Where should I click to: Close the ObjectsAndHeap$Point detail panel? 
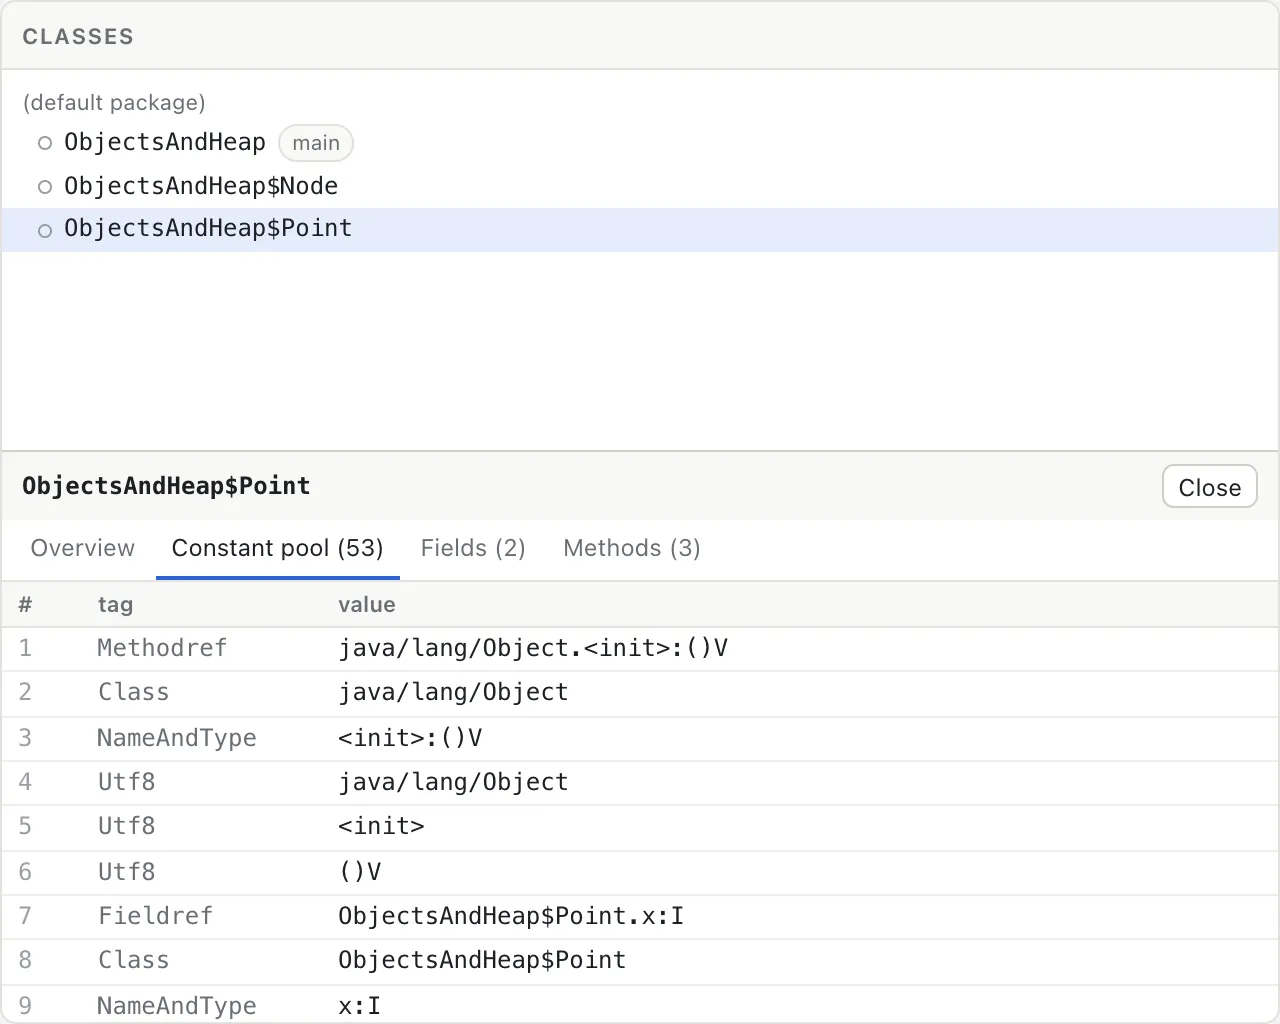(1209, 487)
